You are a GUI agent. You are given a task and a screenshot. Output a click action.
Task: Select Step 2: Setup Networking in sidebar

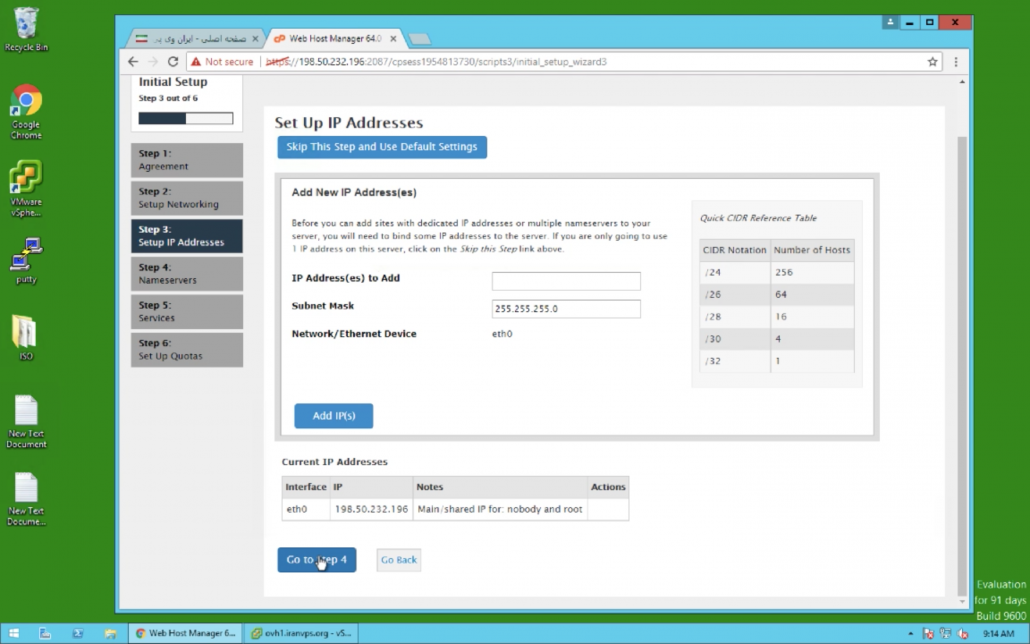coord(187,198)
